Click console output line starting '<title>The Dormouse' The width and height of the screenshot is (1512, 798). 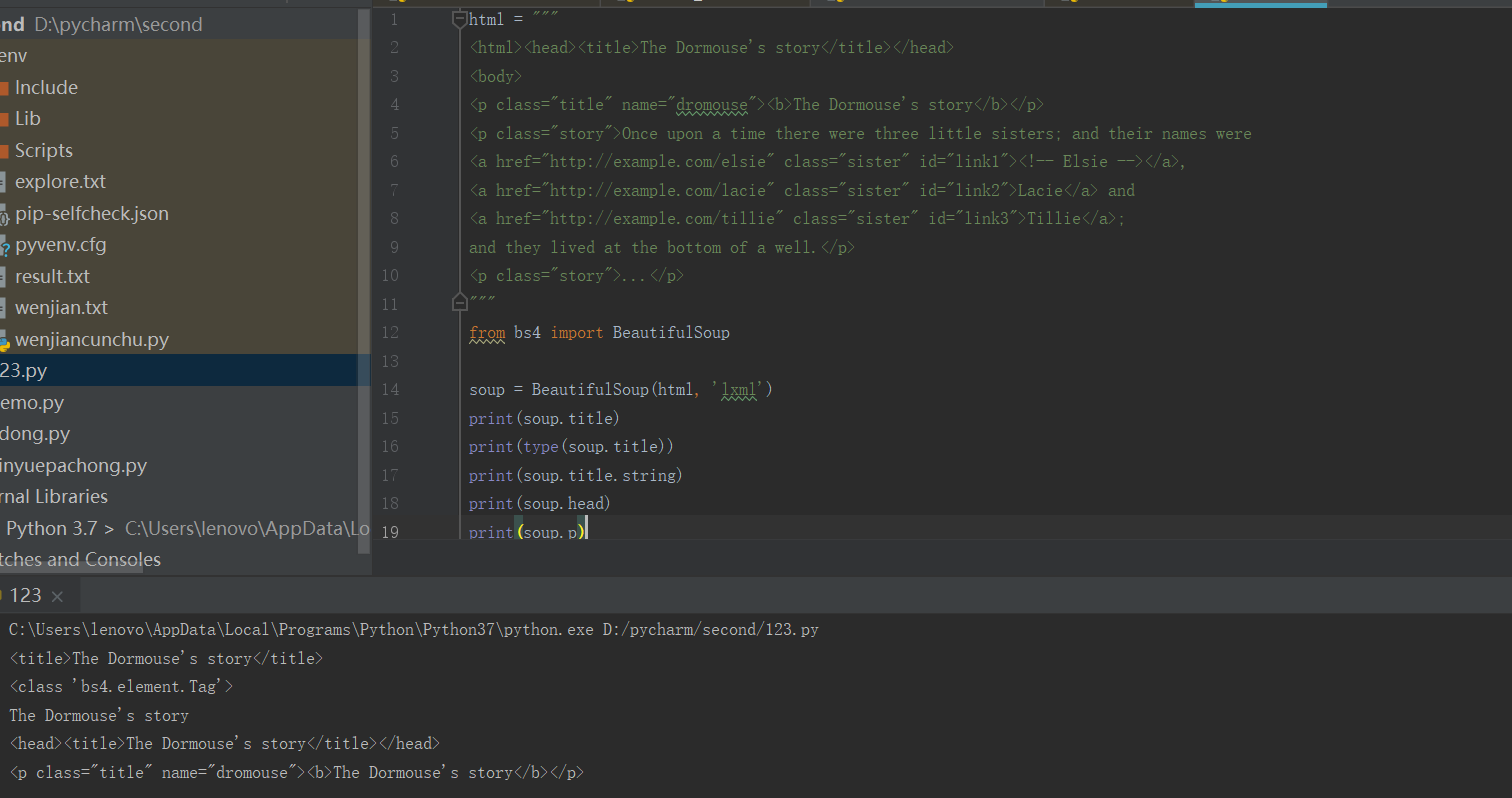click(x=166, y=659)
